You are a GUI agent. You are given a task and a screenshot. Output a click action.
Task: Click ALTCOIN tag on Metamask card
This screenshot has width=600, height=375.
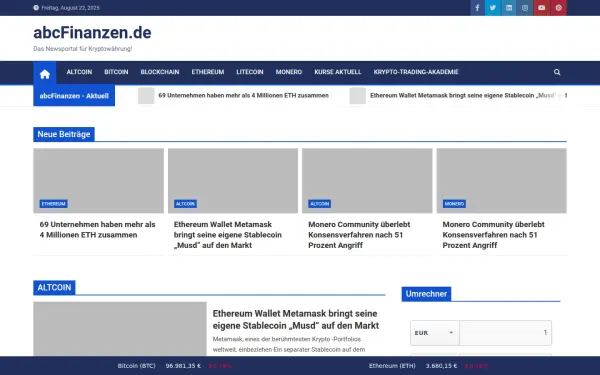pos(185,204)
